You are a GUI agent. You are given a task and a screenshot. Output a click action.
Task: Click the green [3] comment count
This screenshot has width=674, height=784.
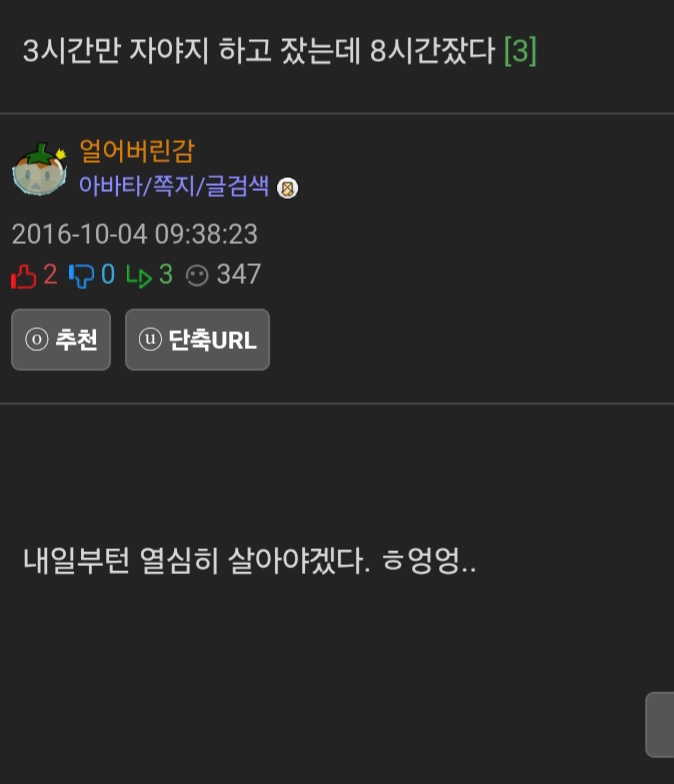pos(520,50)
